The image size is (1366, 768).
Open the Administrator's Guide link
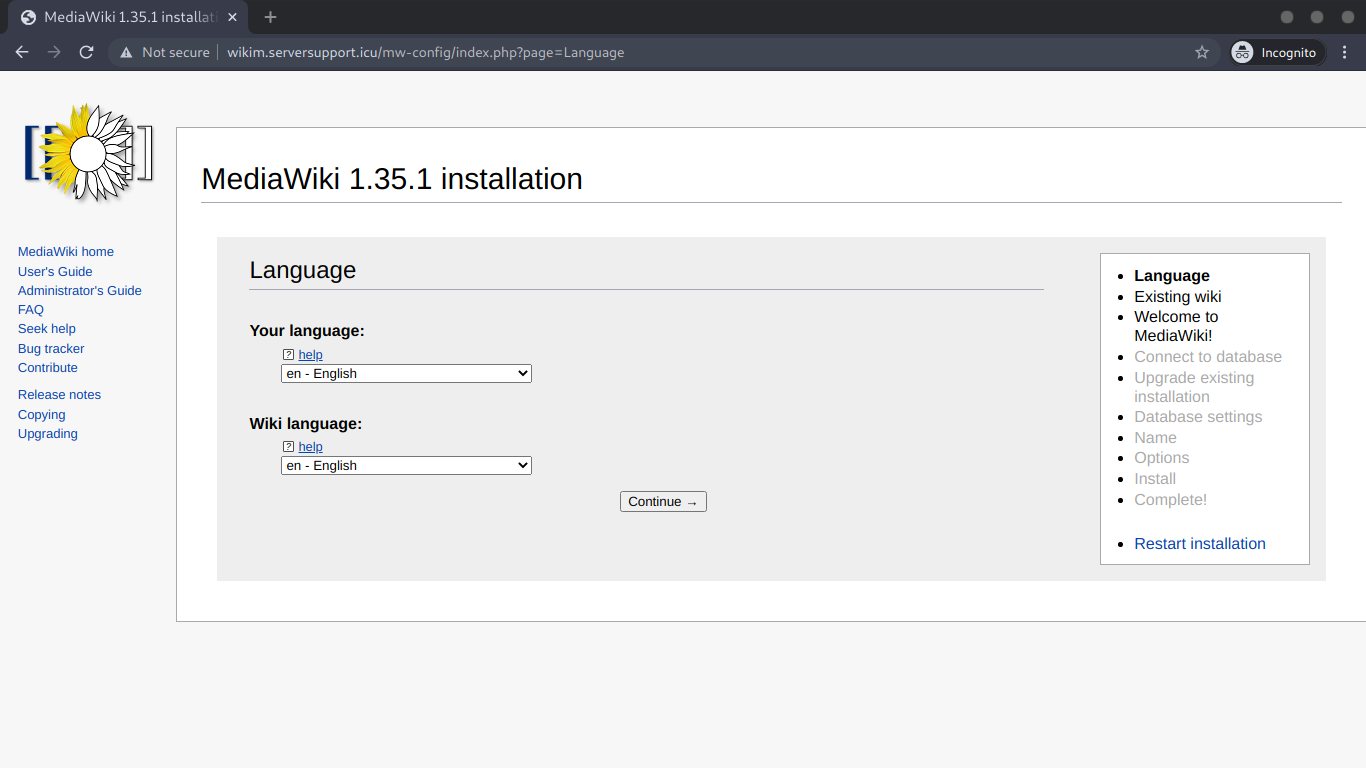point(80,291)
